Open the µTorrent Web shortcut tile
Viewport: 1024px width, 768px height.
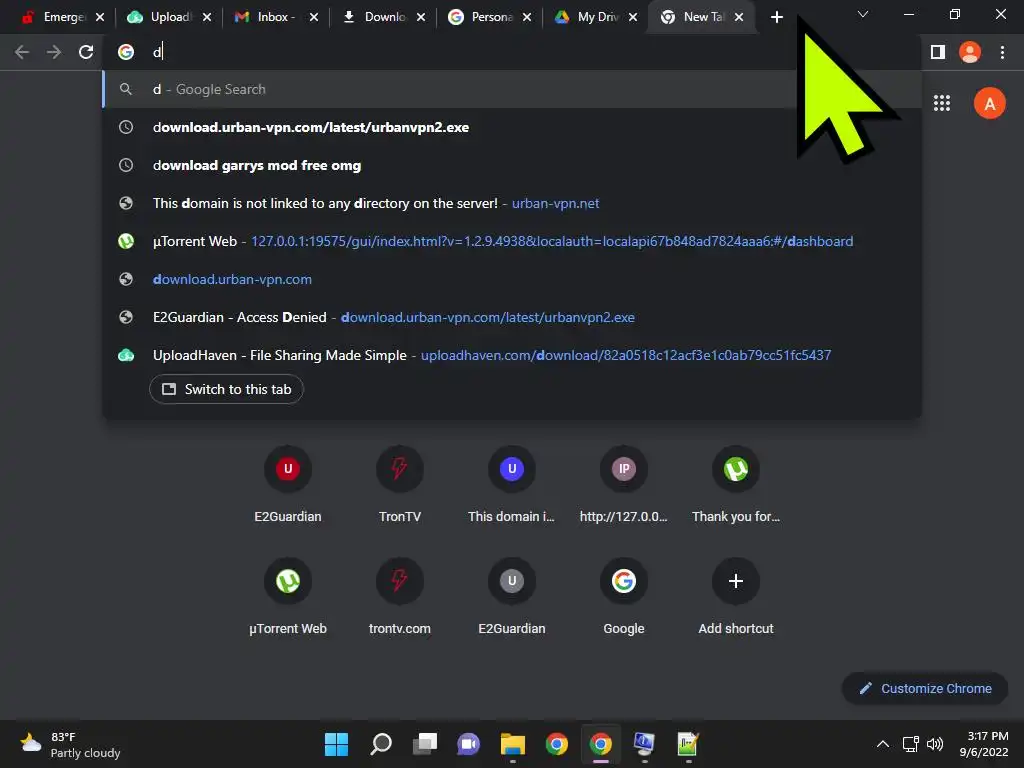click(288, 596)
